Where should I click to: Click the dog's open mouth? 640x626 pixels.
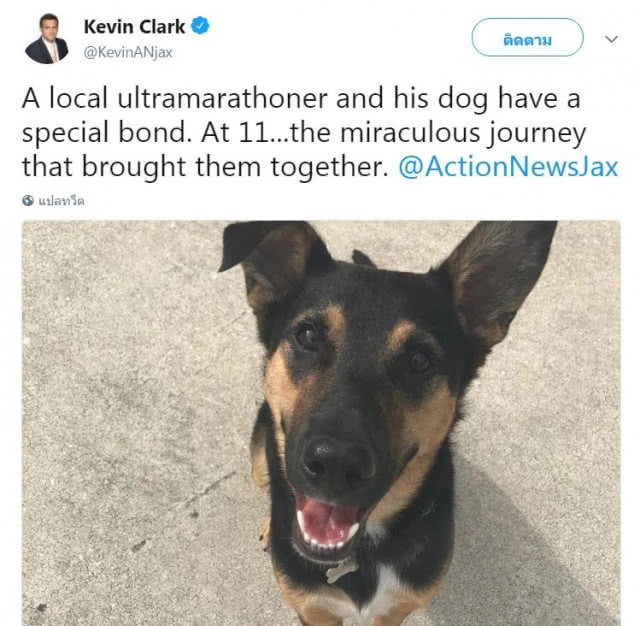(327, 524)
